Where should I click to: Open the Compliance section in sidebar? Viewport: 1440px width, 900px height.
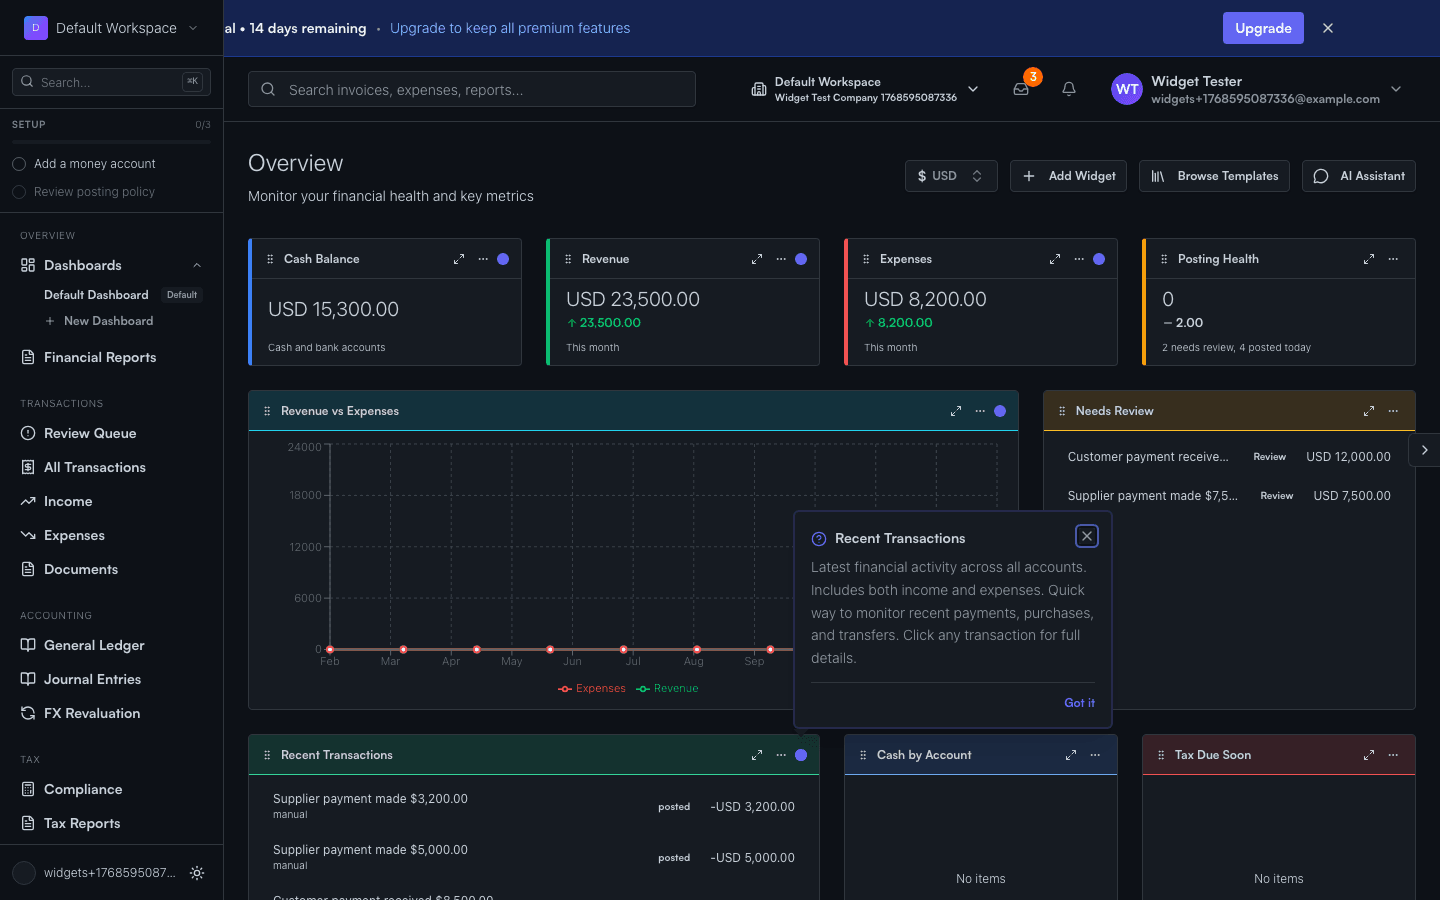click(81, 789)
